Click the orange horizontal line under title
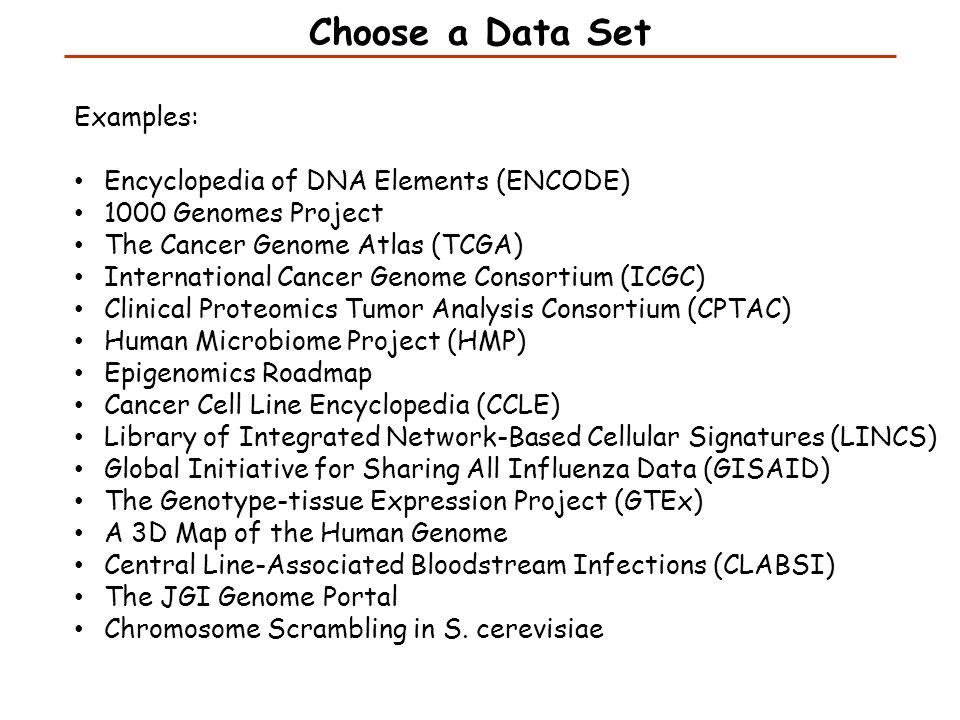The width and height of the screenshot is (960, 720). 480,56
